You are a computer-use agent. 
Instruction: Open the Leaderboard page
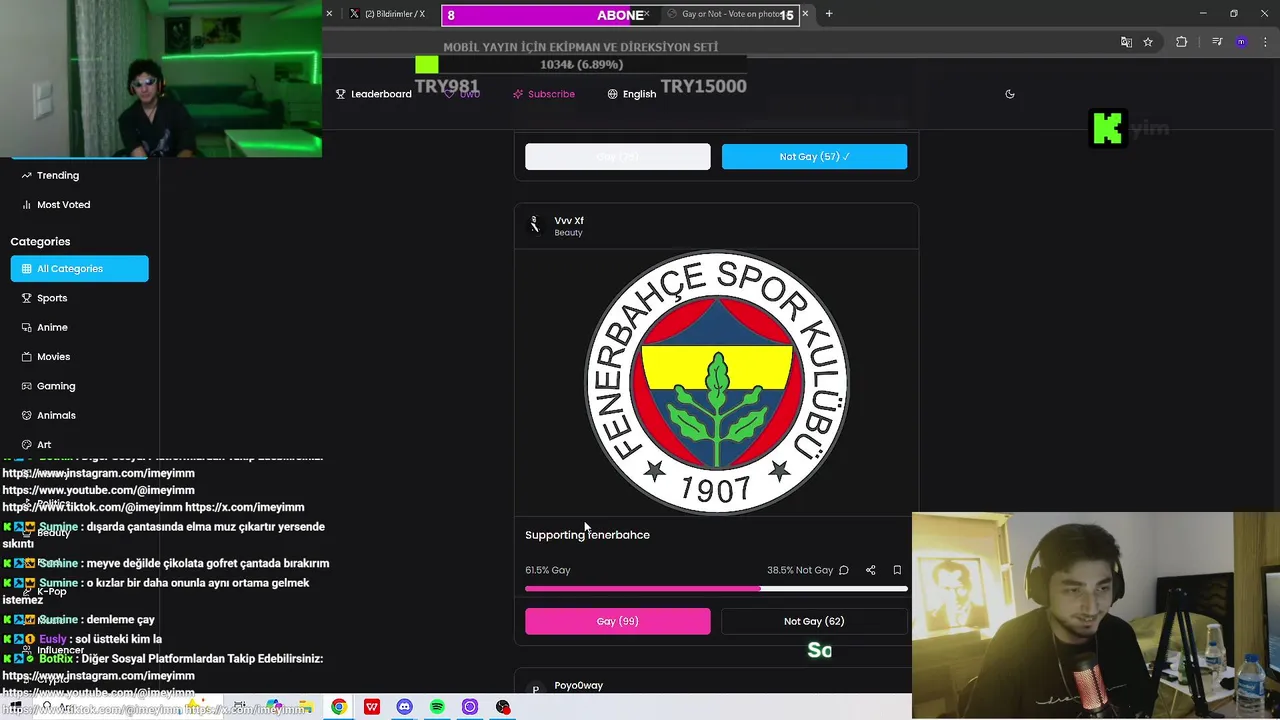tap(374, 94)
